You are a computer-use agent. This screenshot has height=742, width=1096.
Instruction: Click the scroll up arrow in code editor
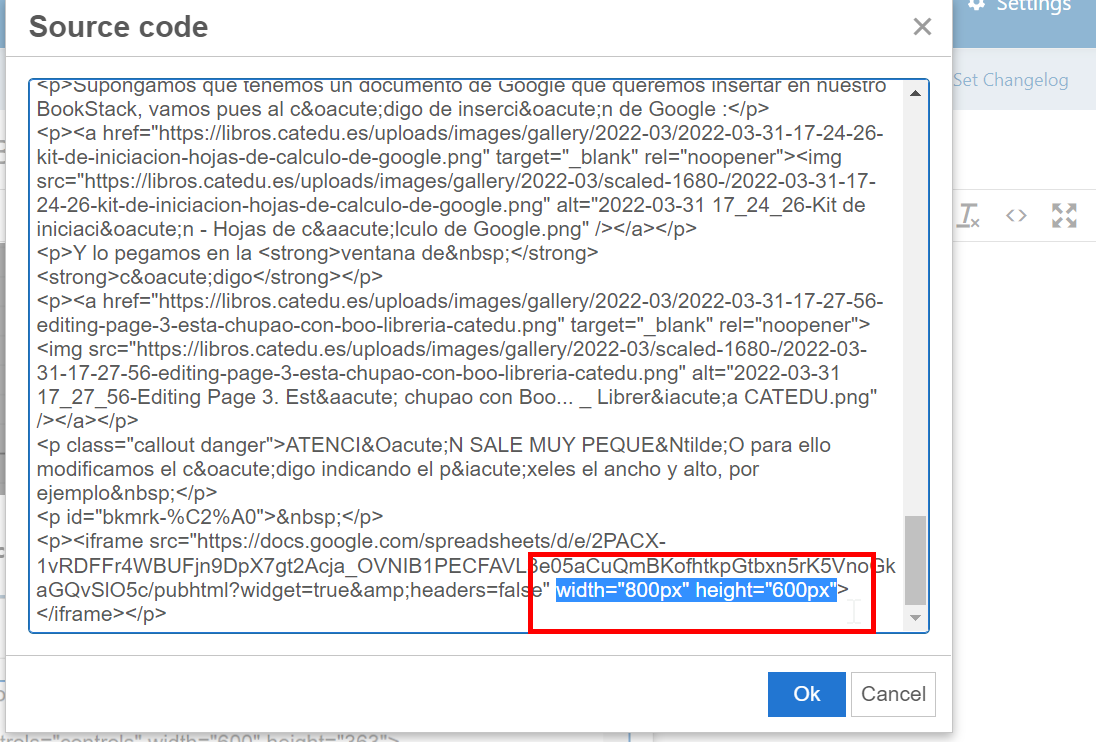point(915,93)
